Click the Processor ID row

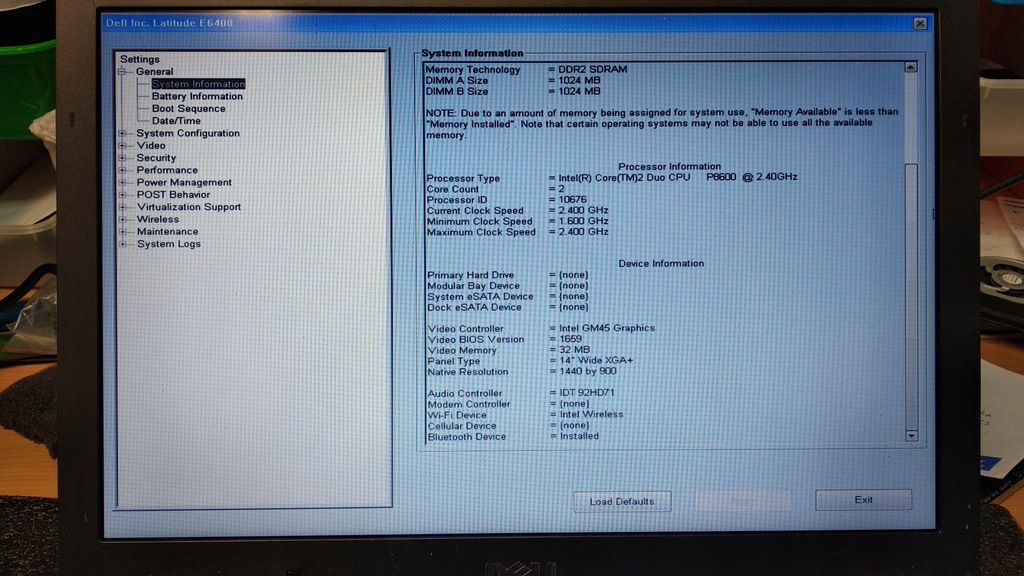coord(507,200)
